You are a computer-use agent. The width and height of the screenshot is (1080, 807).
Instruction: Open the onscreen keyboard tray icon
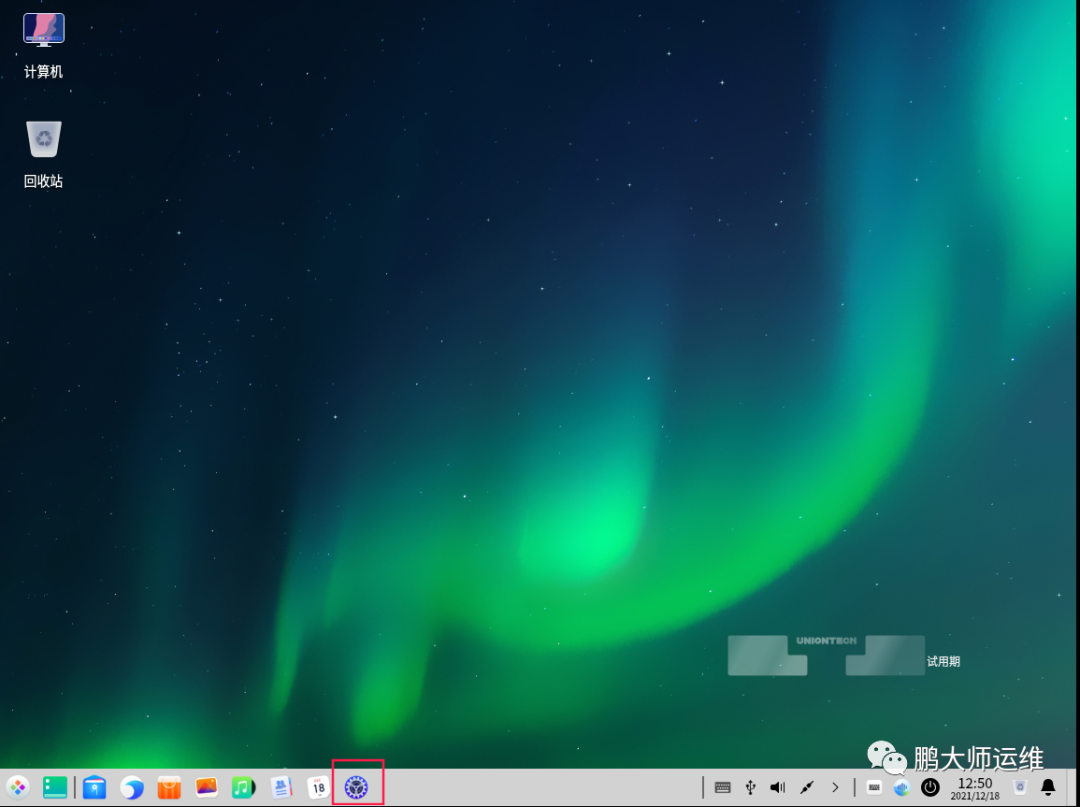click(874, 787)
